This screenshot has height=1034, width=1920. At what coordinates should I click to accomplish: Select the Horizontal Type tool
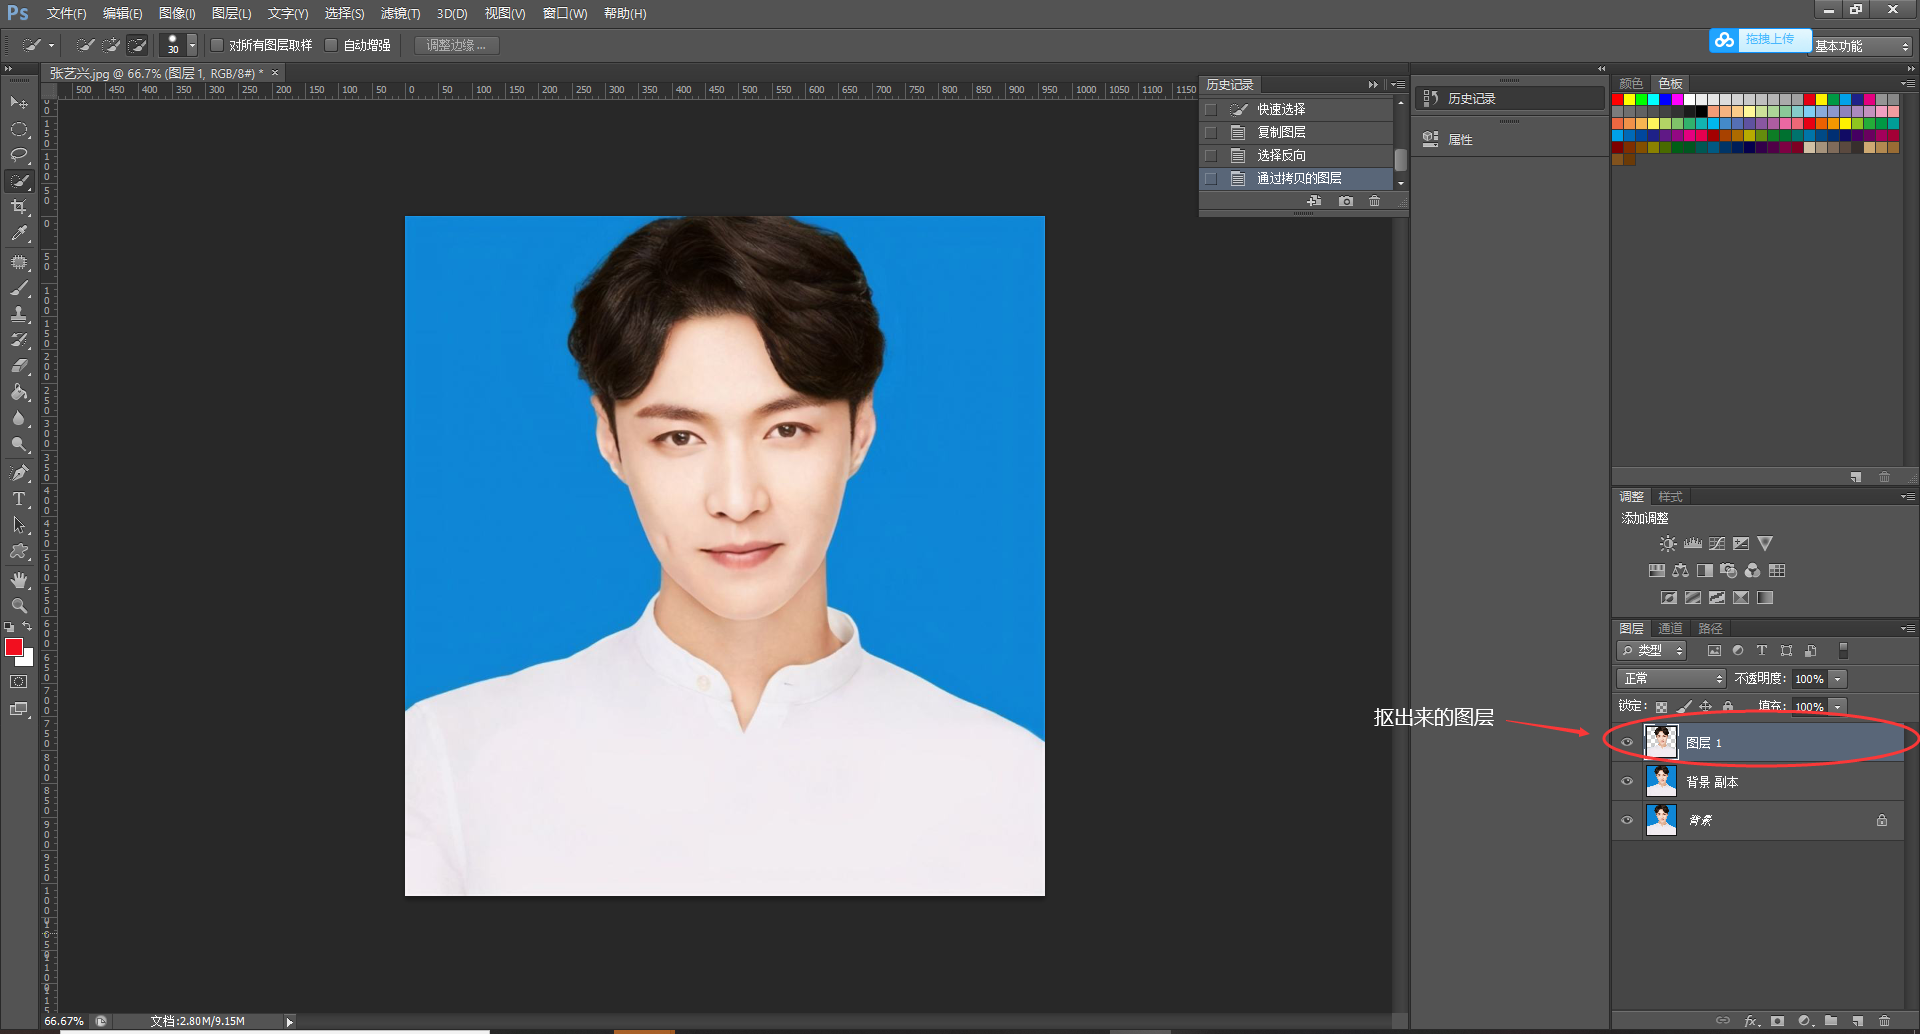19,499
